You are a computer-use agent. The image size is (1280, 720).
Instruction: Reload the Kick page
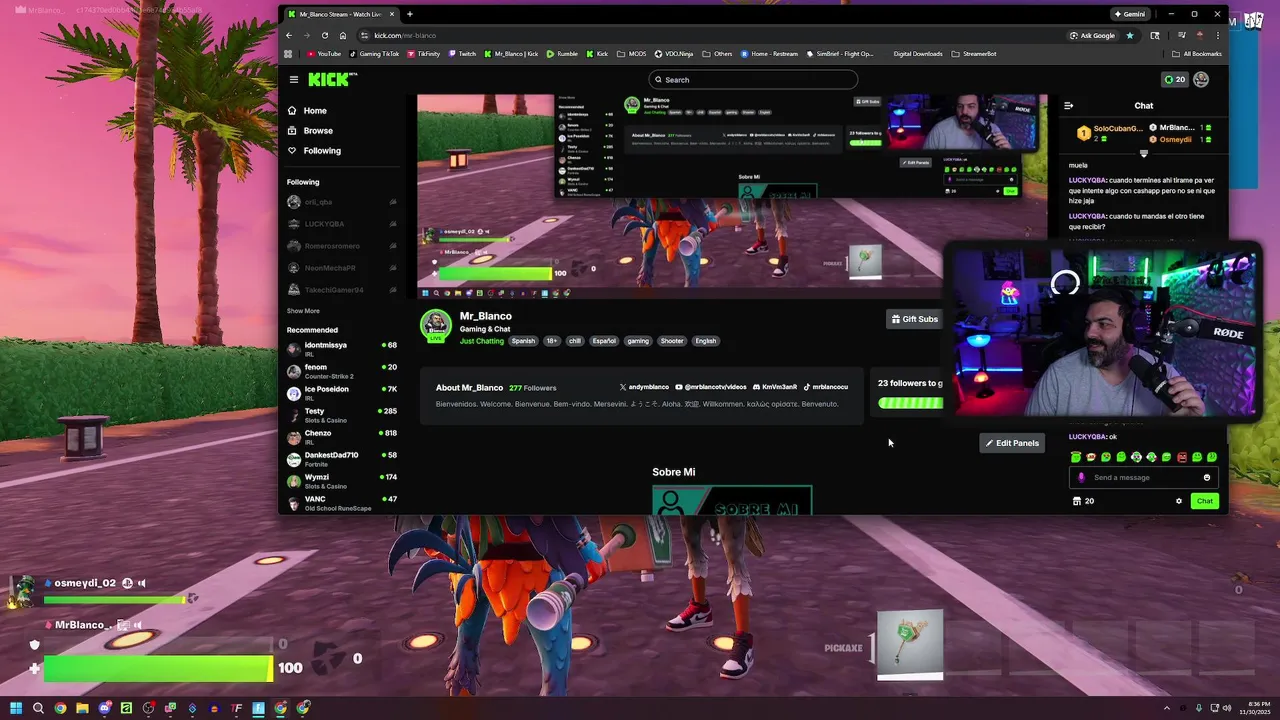324,35
